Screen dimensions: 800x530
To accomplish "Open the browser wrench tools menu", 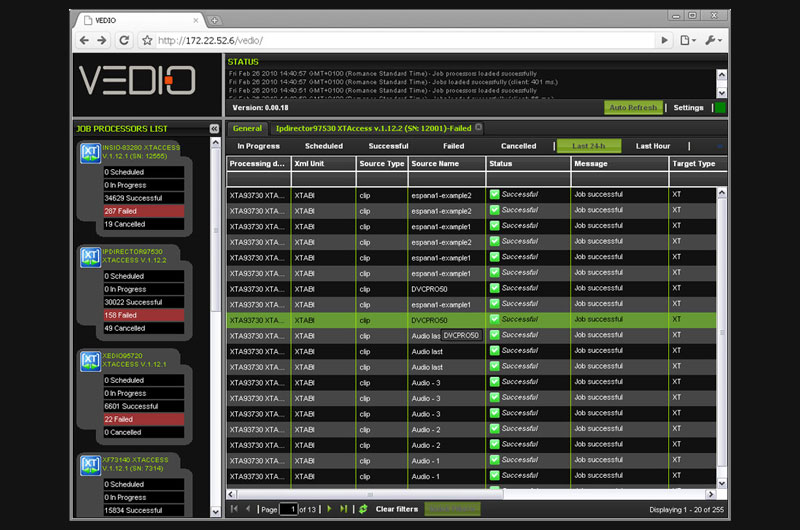I will tap(713, 40).
